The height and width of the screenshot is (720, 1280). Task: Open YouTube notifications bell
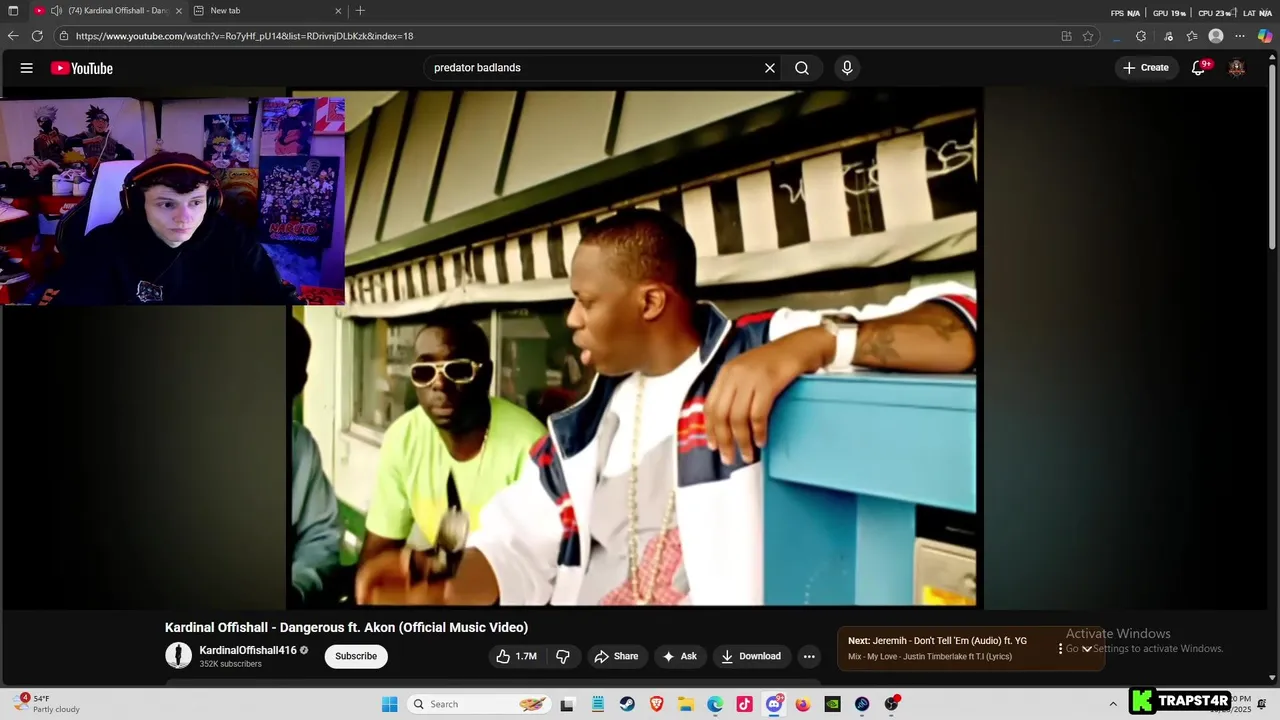point(1199,68)
